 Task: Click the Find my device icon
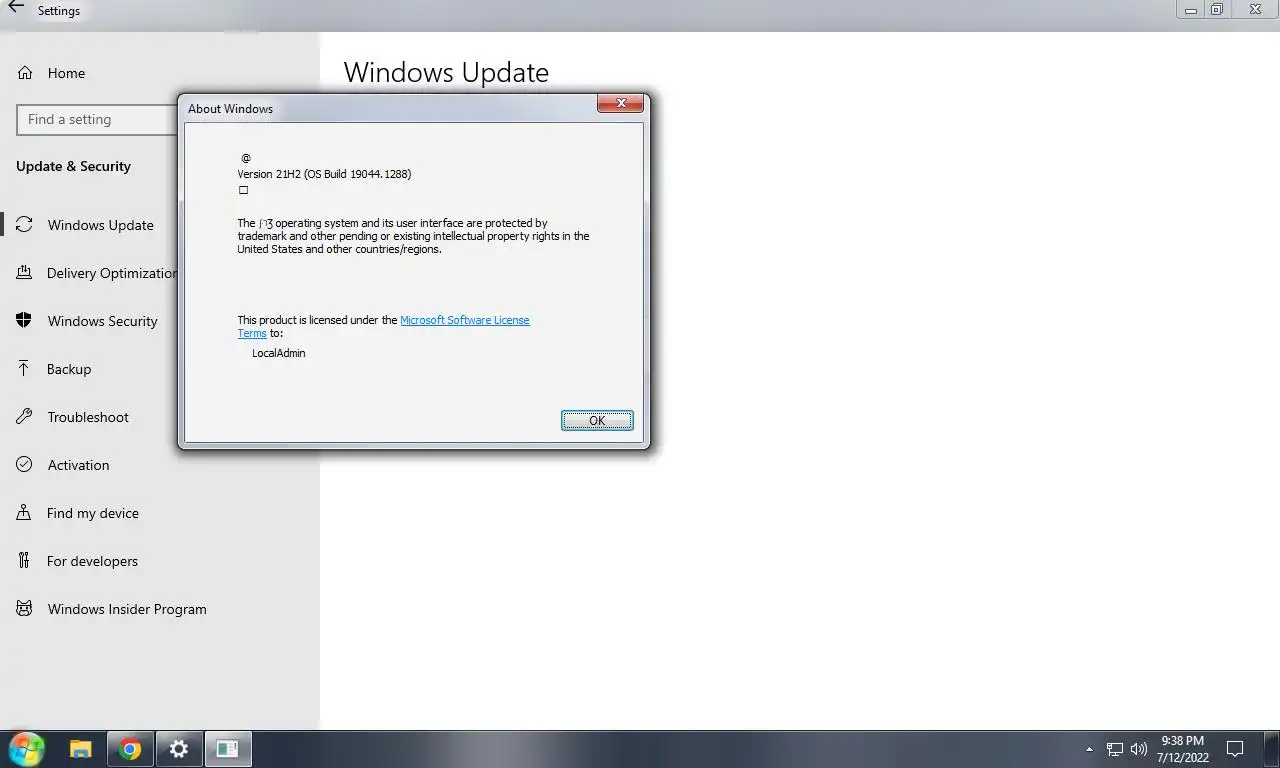(x=24, y=513)
